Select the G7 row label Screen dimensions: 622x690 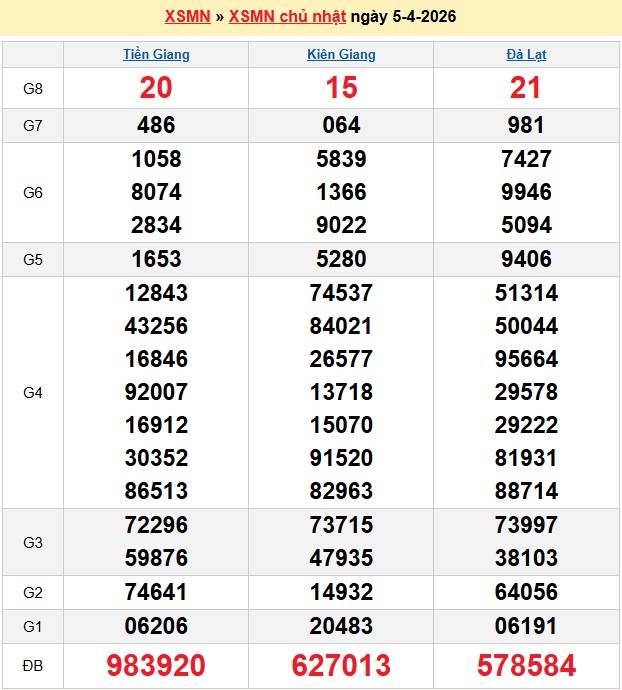click(x=33, y=125)
